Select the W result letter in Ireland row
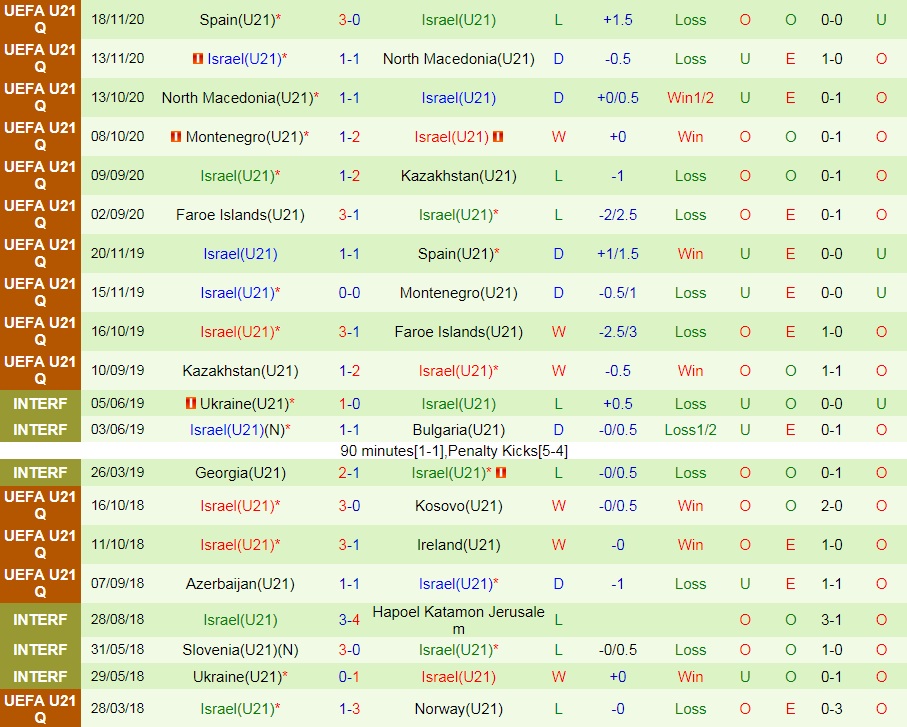907x727 pixels. 558,545
